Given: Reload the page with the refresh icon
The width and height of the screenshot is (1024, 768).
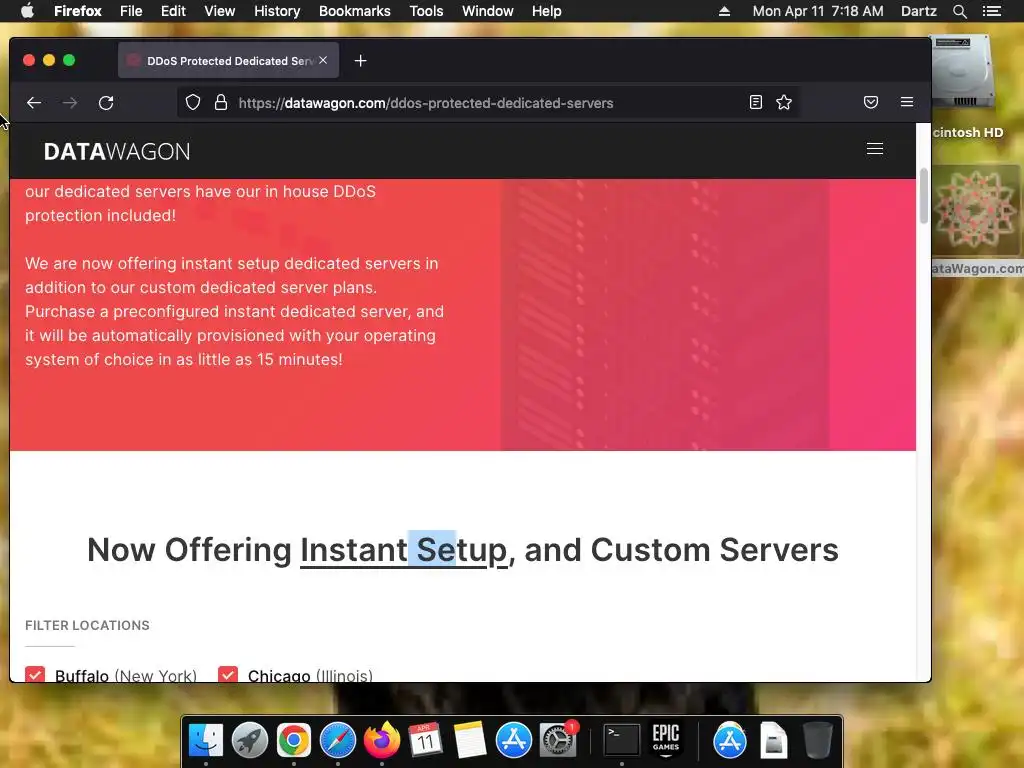Looking at the screenshot, I should click(106, 103).
